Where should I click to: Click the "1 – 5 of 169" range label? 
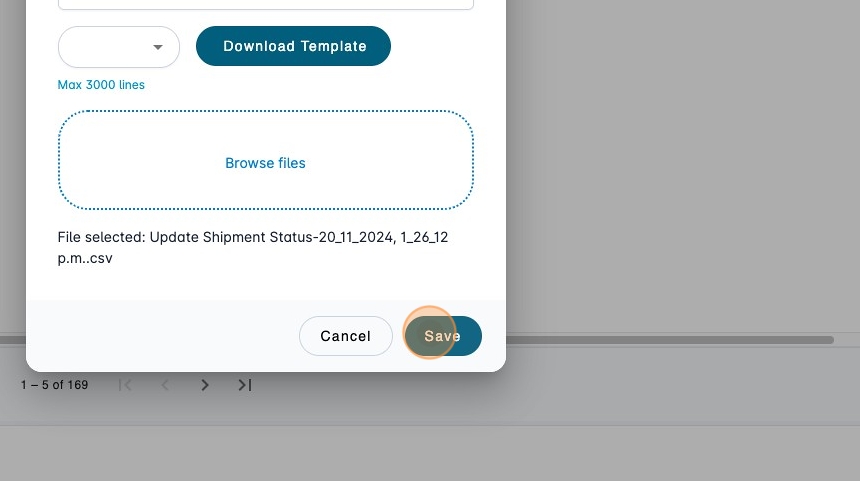[54, 385]
